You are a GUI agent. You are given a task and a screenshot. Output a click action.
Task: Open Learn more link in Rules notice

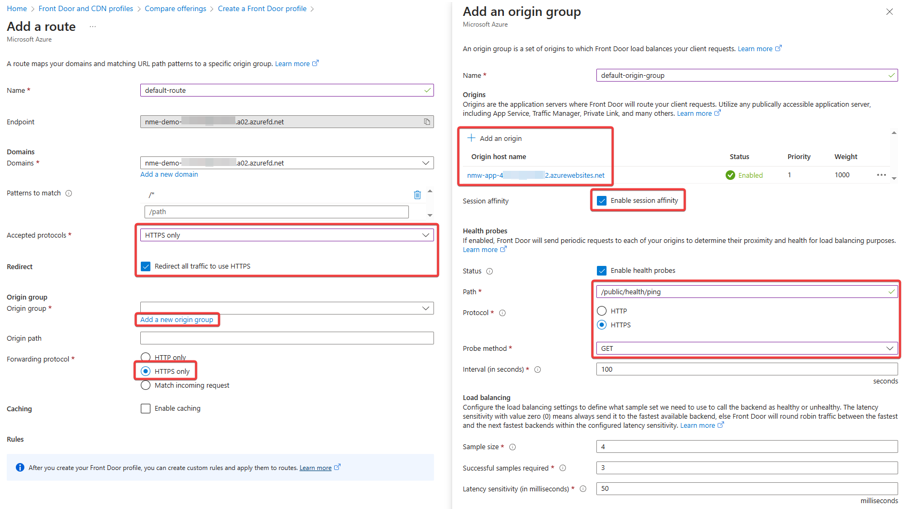320,468
